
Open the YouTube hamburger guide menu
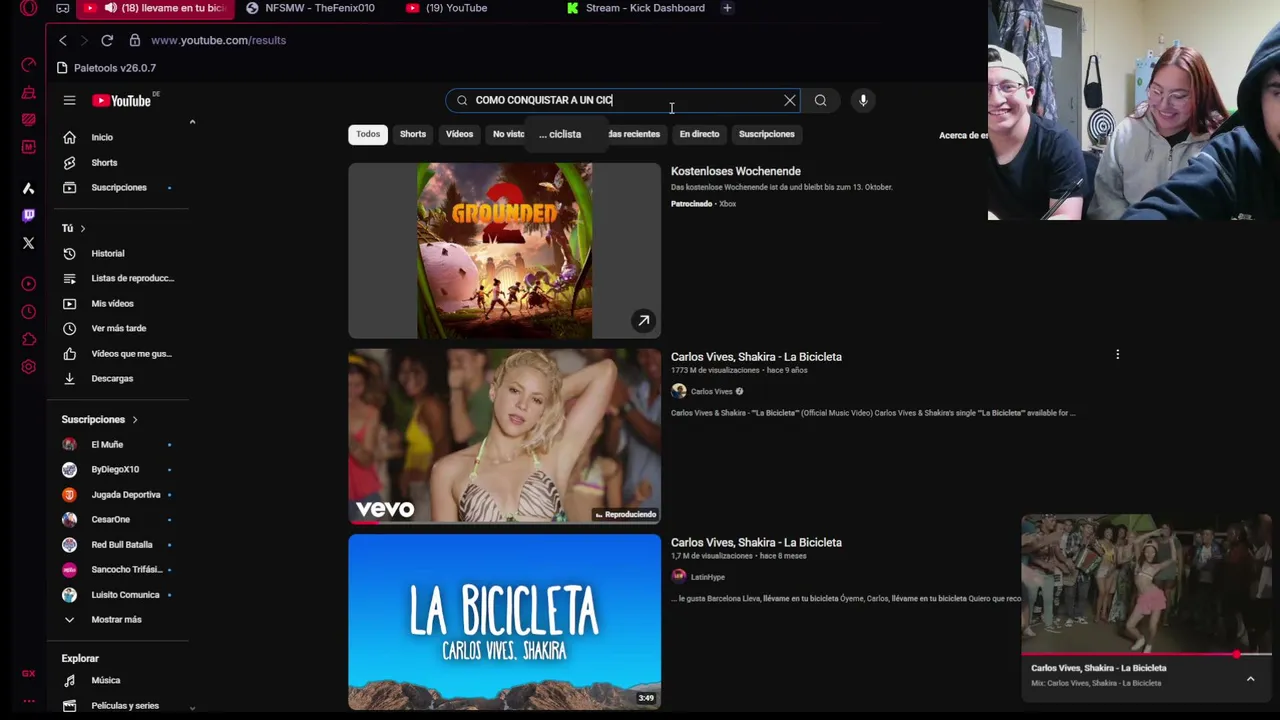tap(69, 100)
